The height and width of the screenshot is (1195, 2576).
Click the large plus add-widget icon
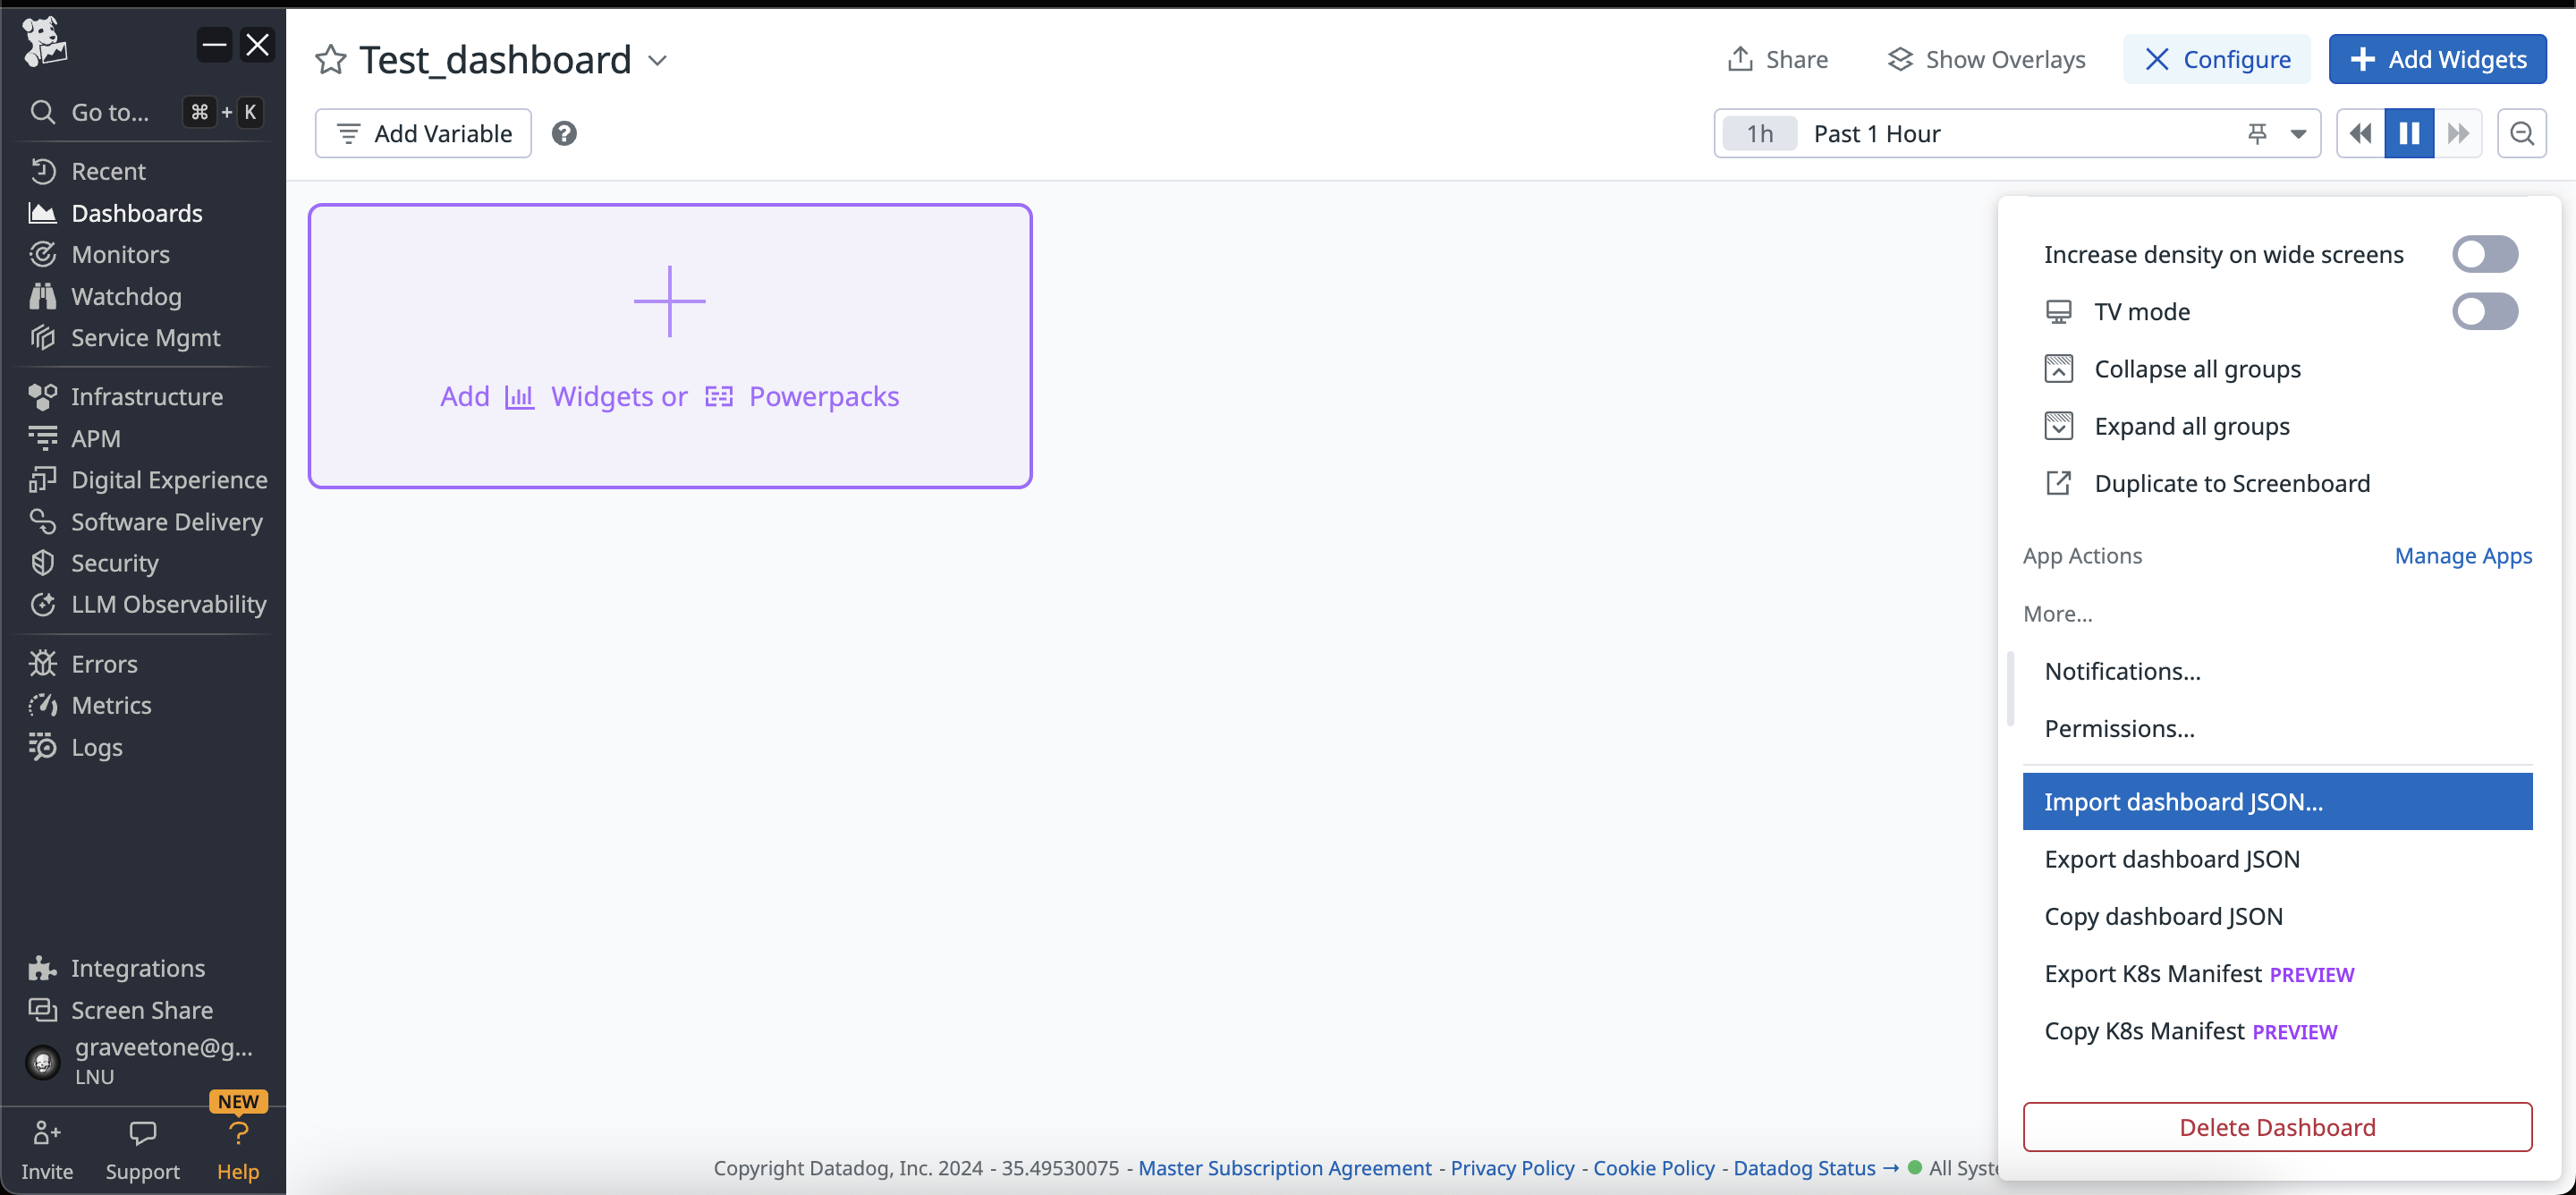[x=669, y=300]
